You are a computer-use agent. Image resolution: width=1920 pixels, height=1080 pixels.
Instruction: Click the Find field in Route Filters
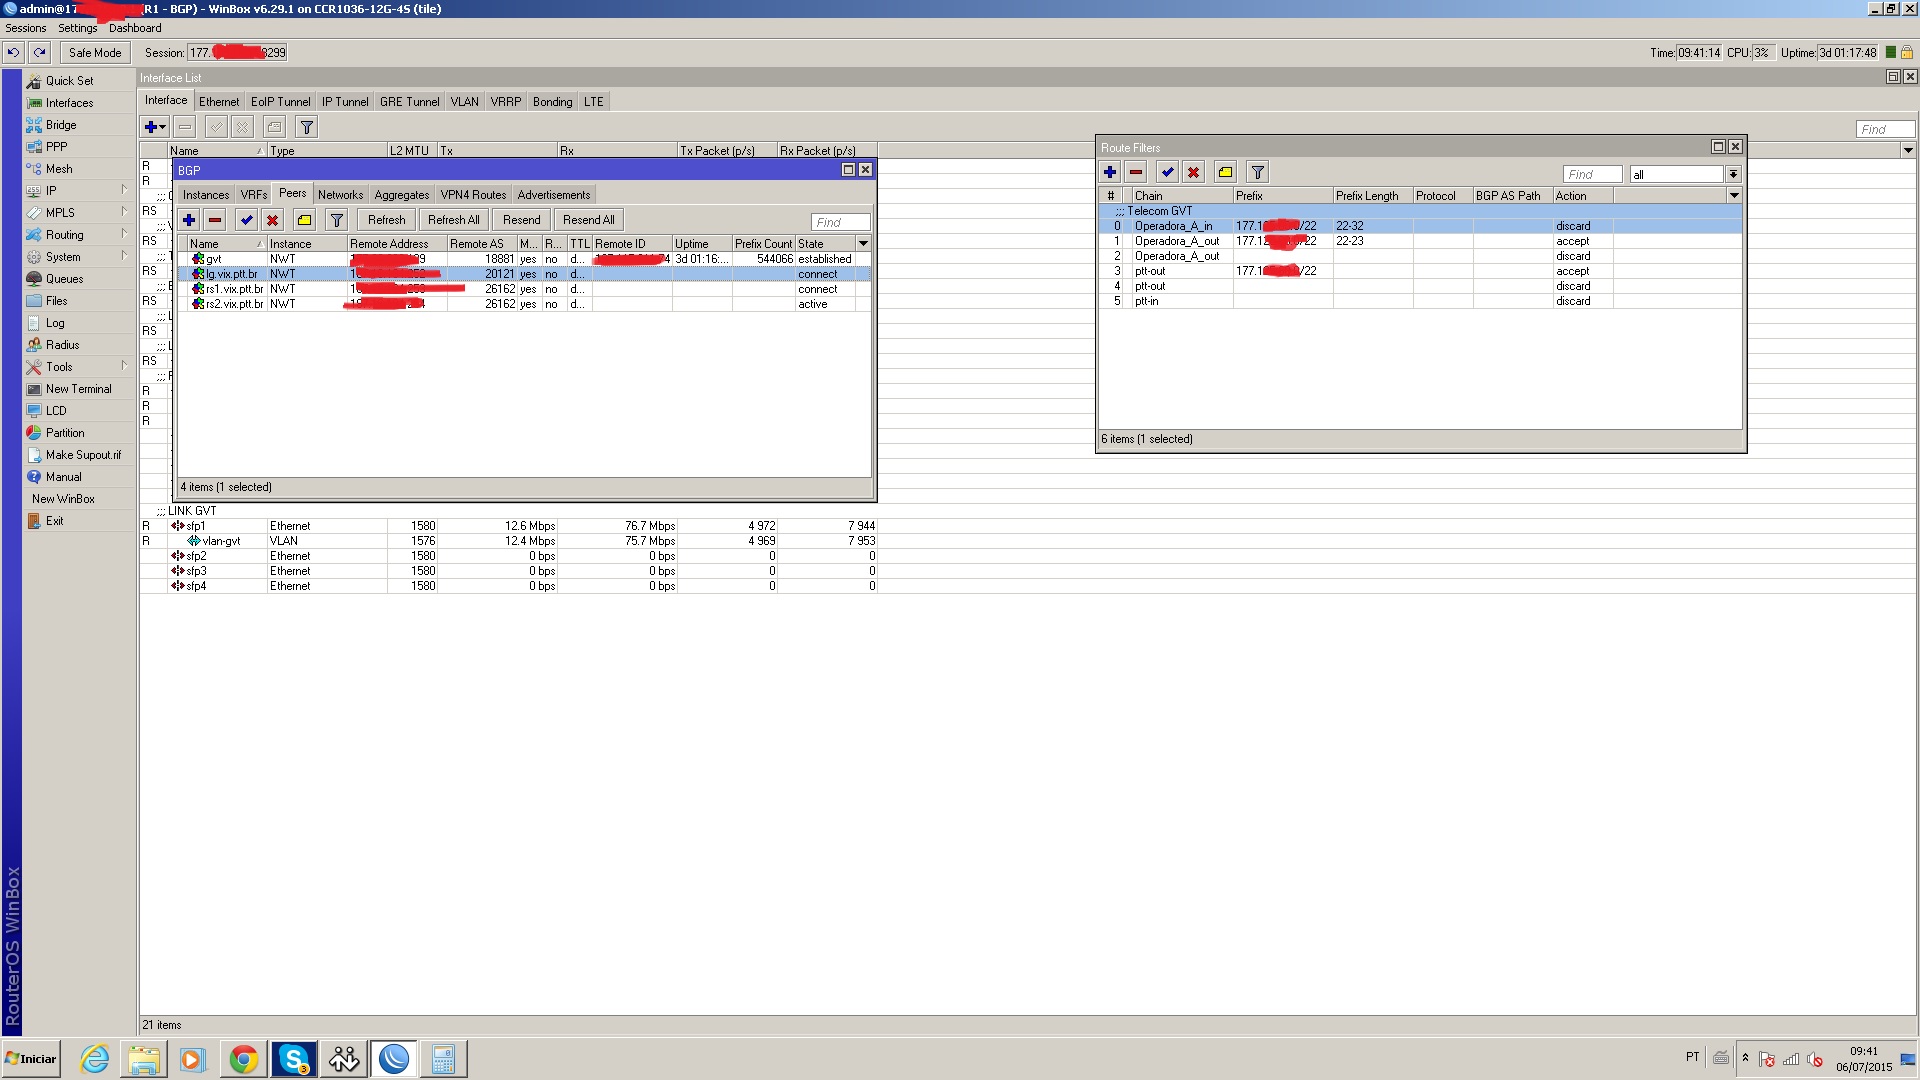click(1591, 174)
